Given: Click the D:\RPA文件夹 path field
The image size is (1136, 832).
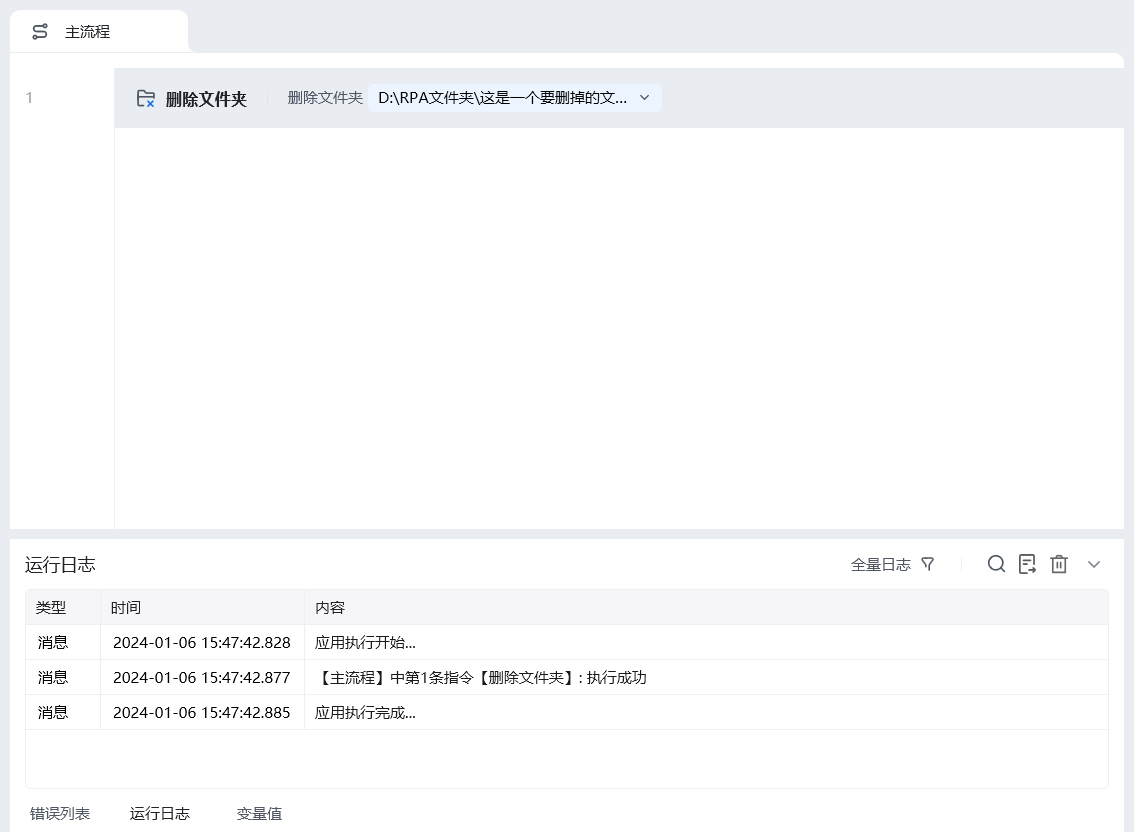Looking at the screenshot, I should (514, 98).
